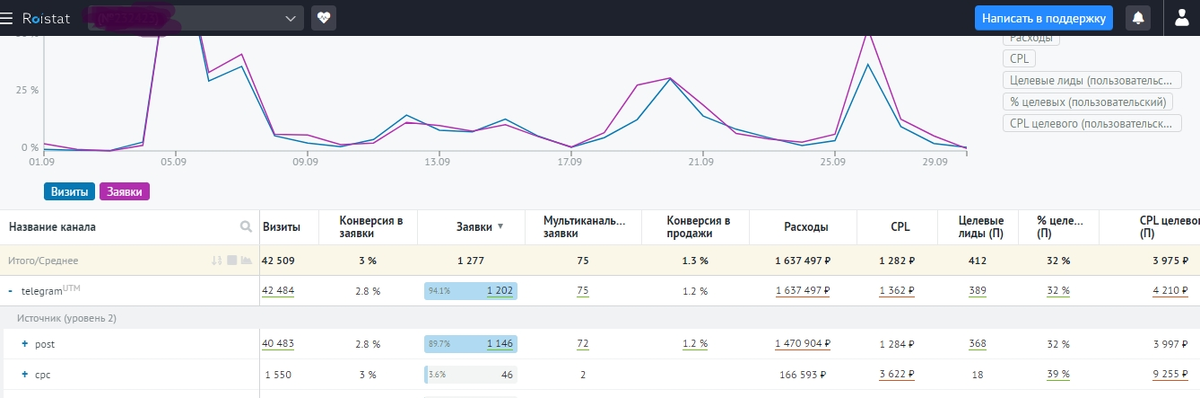Open post expenses 1 470 904 ₽
1200x398 pixels.
(x=803, y=344)
